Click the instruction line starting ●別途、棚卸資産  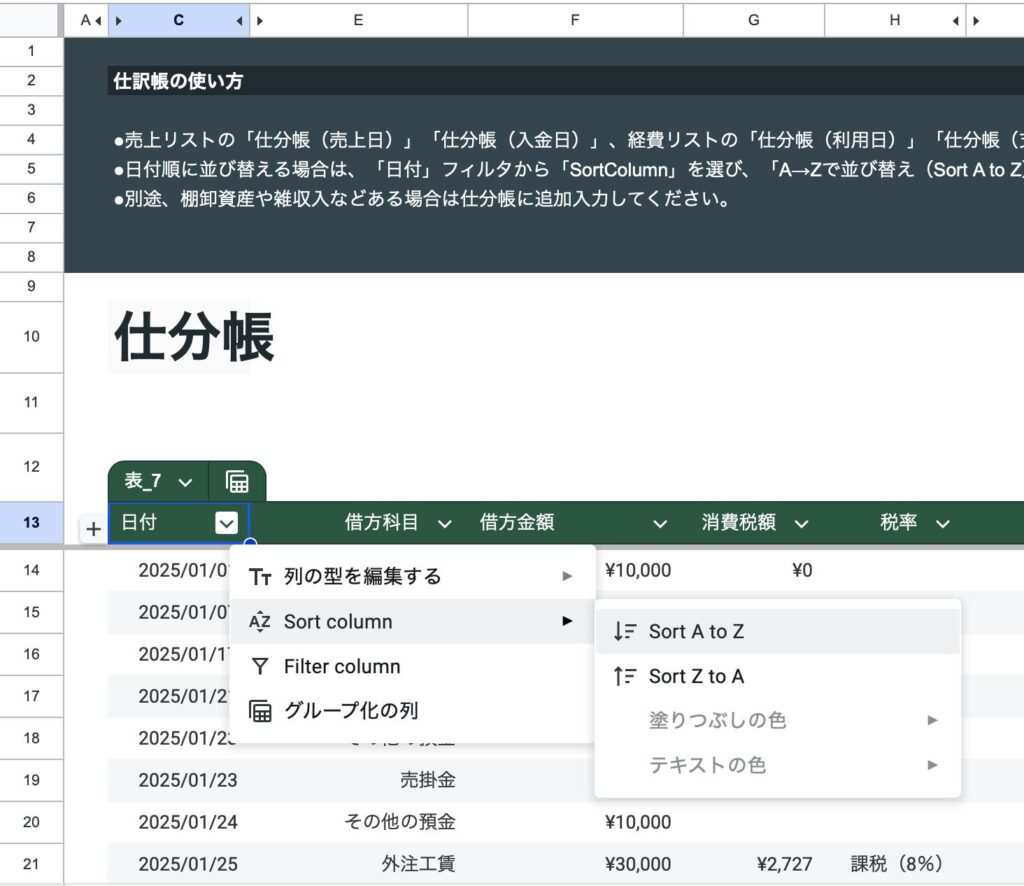(423, 198)
